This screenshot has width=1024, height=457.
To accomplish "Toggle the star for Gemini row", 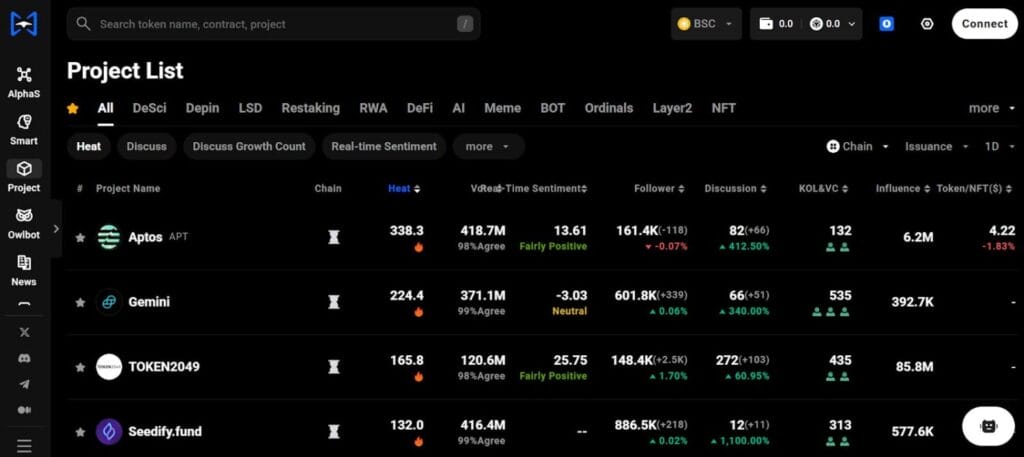I will coord(80,302).
